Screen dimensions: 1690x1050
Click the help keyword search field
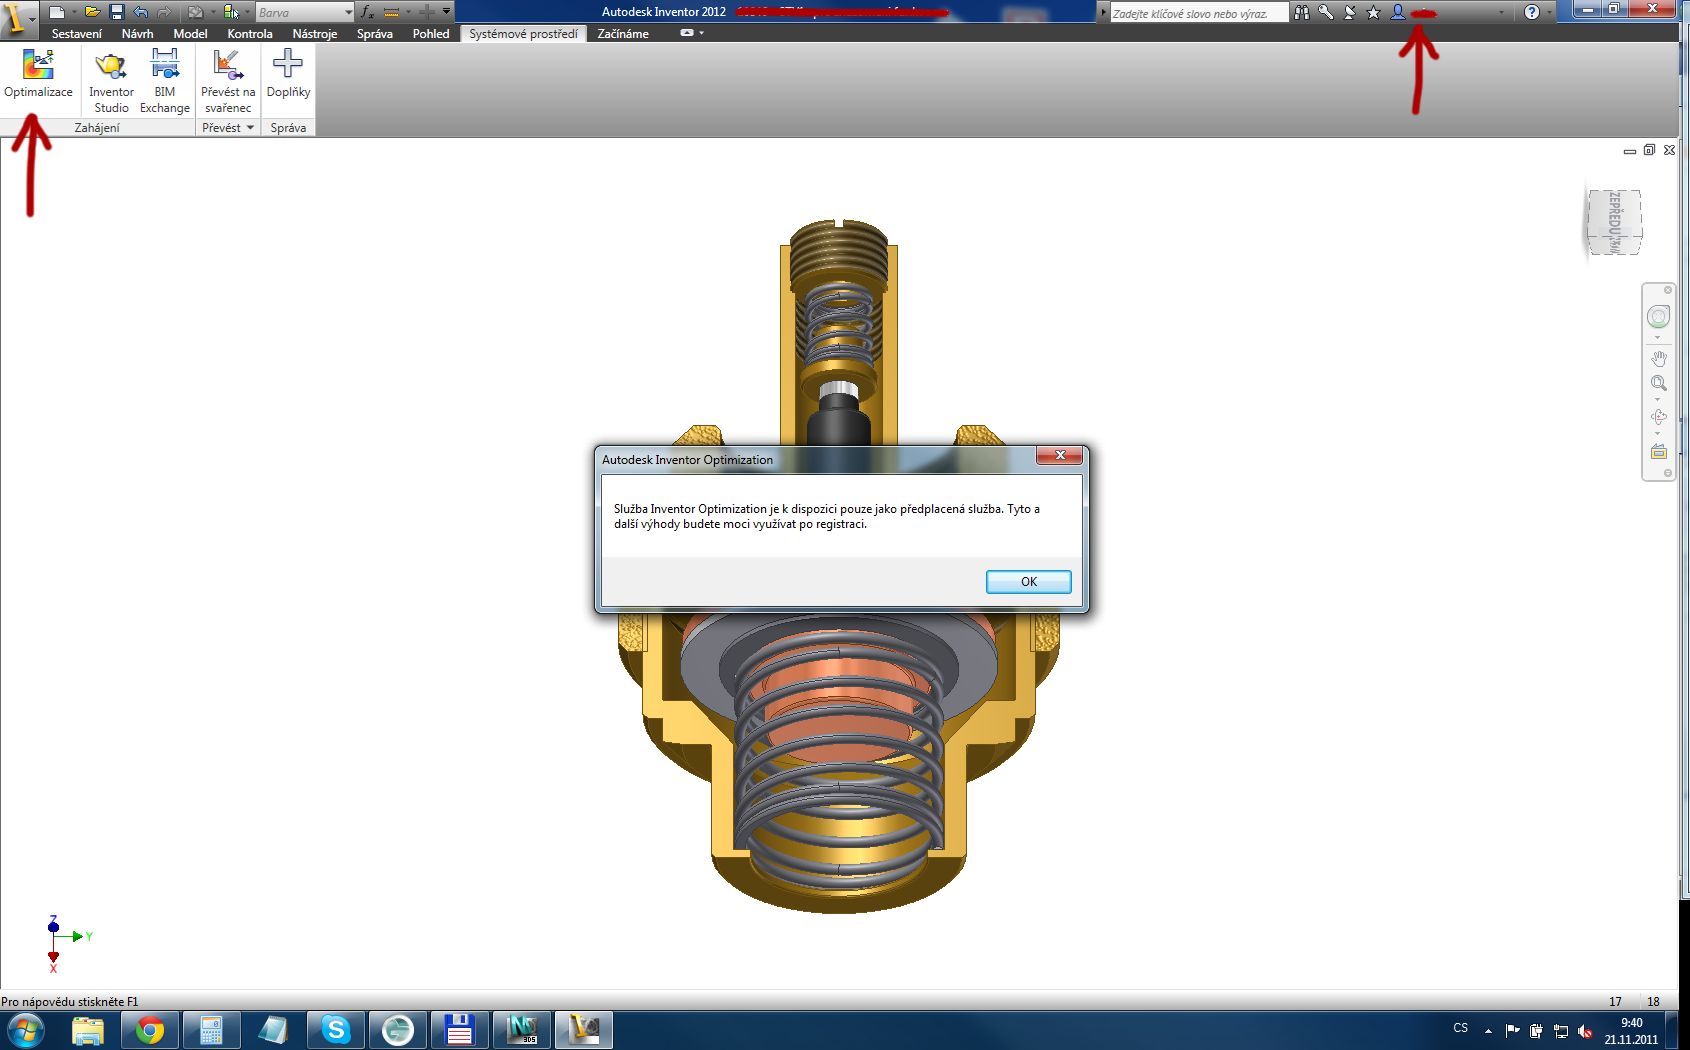coord(1199,13)
